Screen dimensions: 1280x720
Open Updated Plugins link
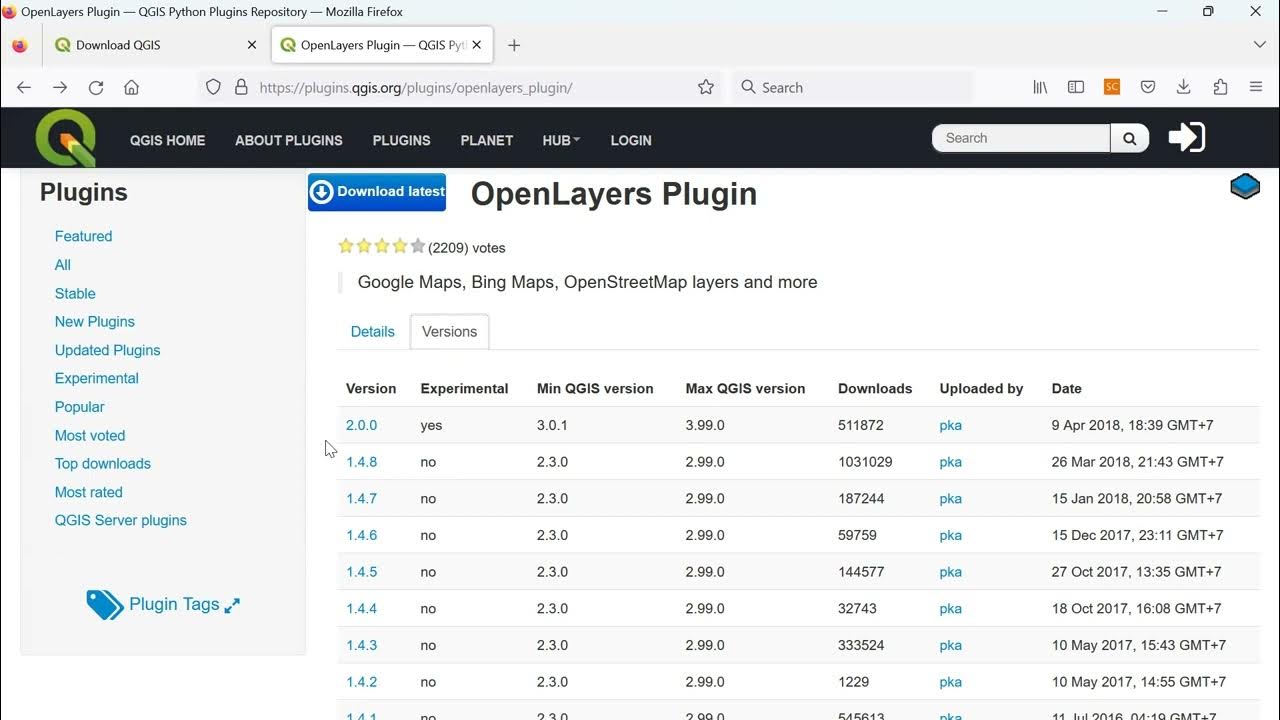[x=107, y=351]
